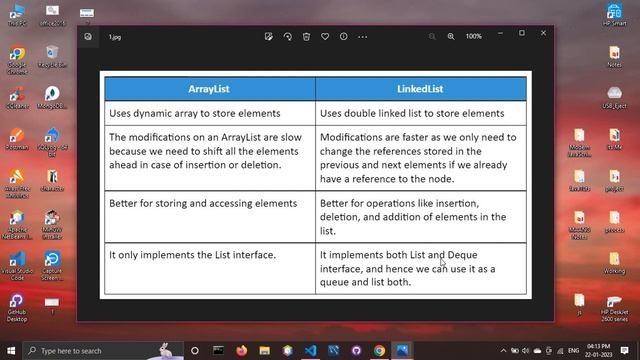Add photo to favorites with heart icon

click(x=325, y=37)
